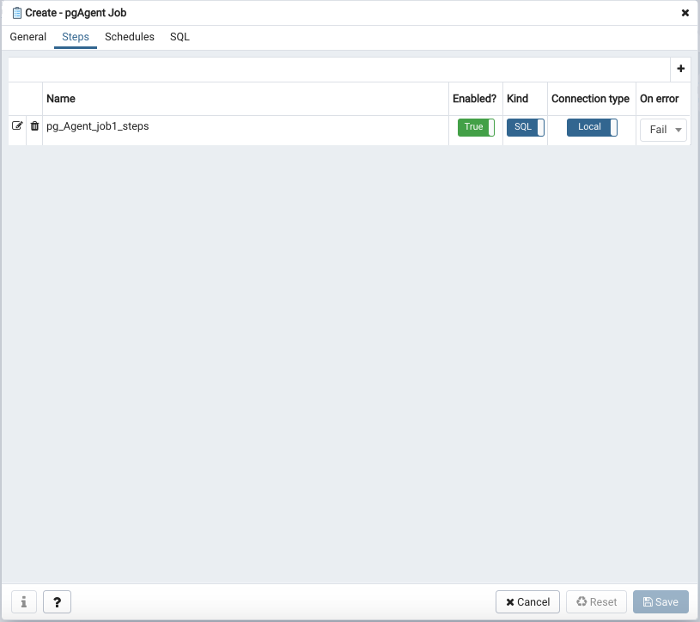This screenshot has width=700, height=622.
Task: Click the Save button
Action: click(660, 602)
